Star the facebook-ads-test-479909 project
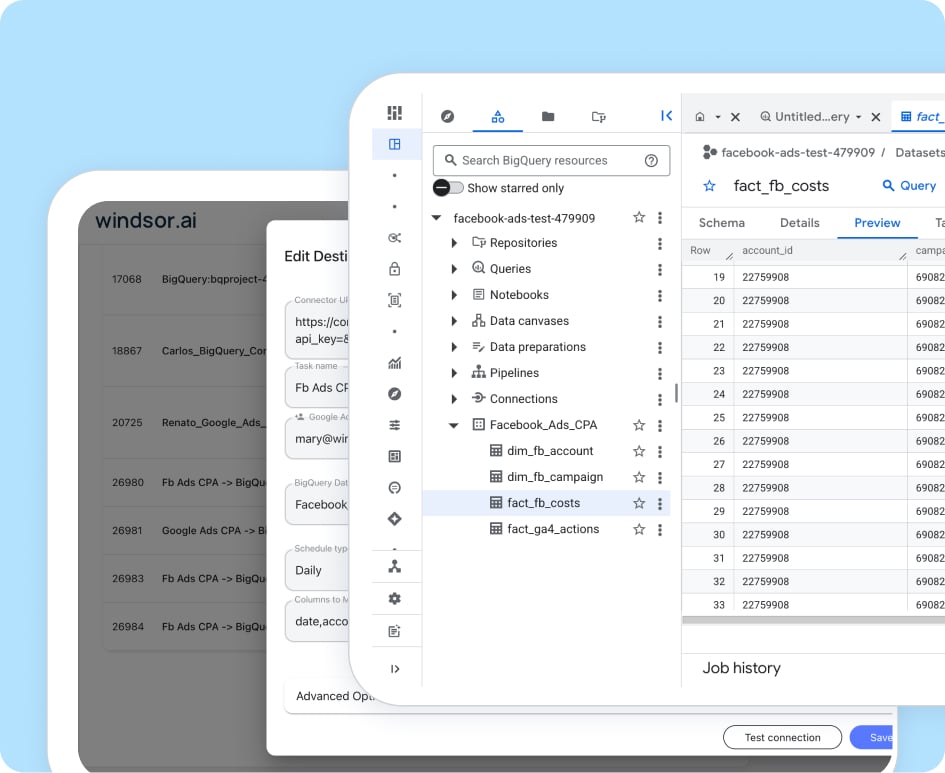This screenshot has width=945, height=773. click(x=639, y=217)
